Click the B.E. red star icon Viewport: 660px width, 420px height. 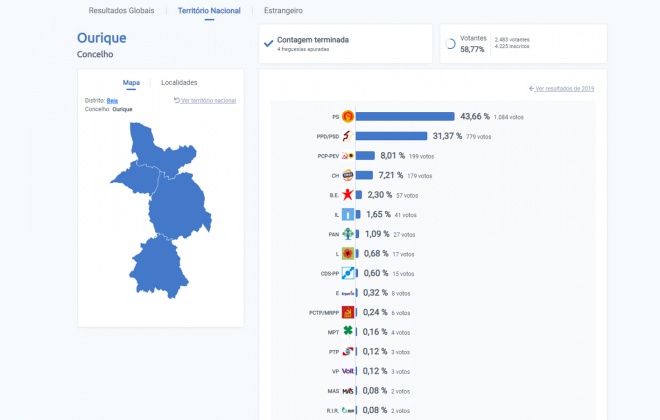point(348,195)
